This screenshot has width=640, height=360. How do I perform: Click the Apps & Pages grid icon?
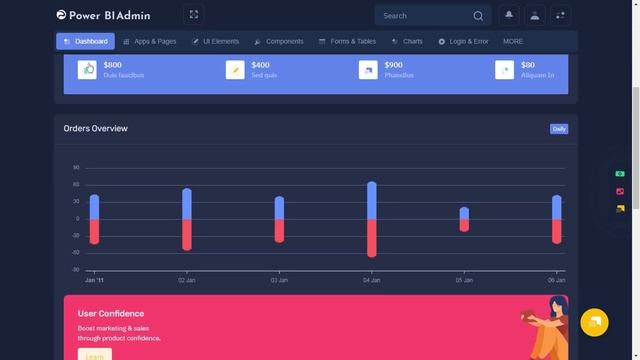126,42
